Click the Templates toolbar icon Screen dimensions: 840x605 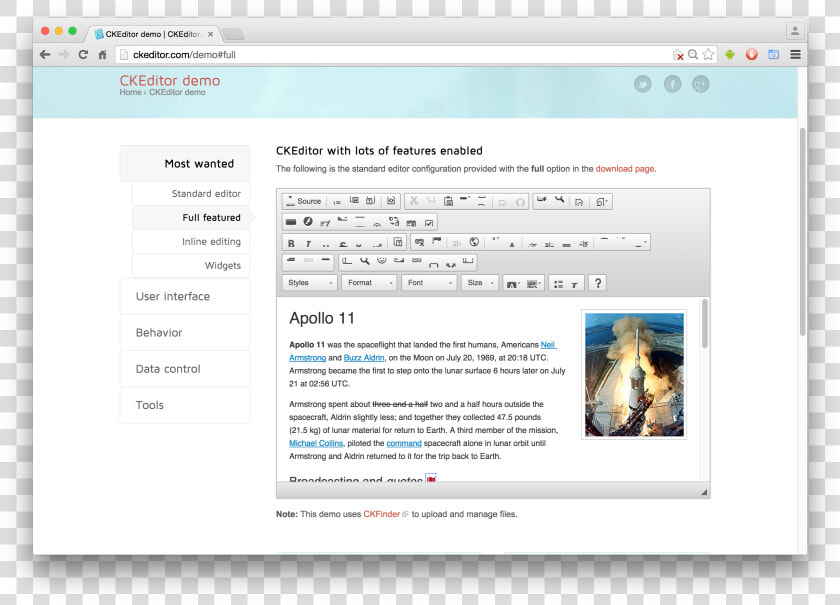coord(391,201)
